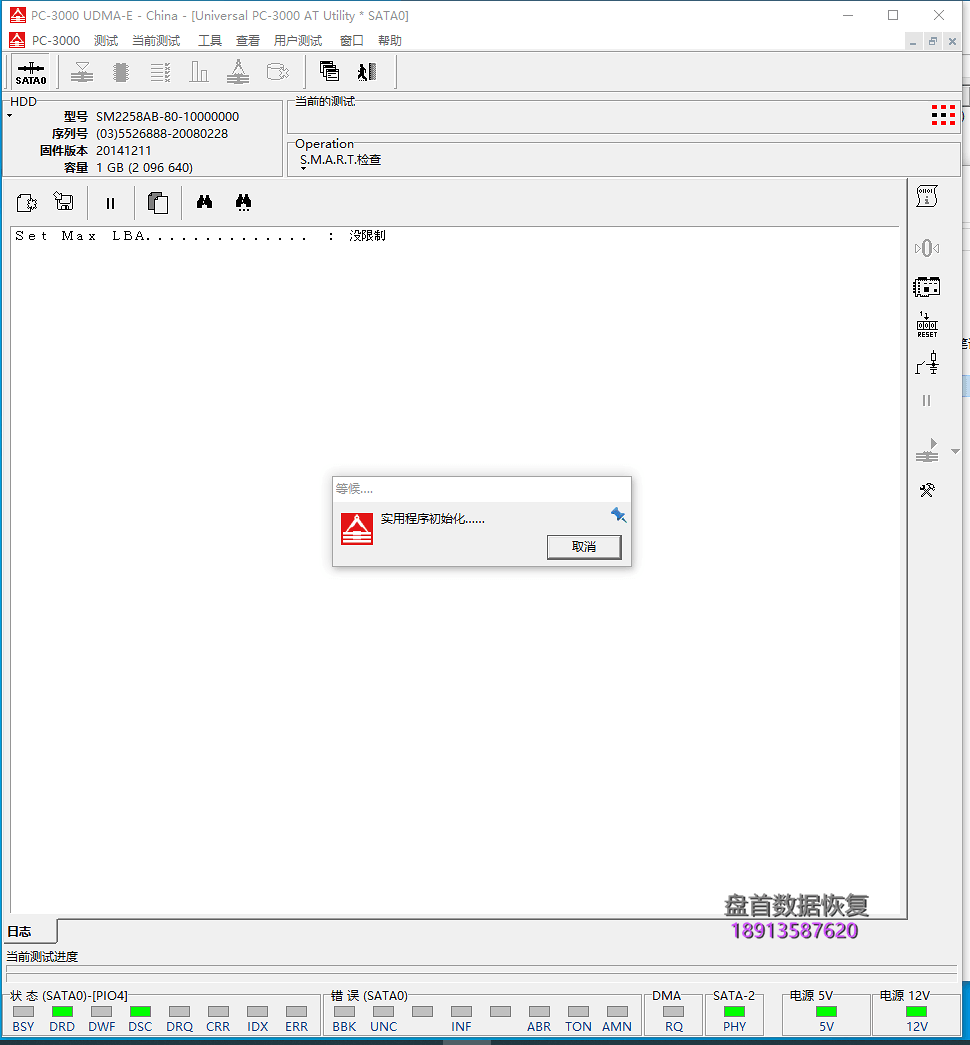Click the red PC-3000 logo in the dialog
Image resolution: width=970 pixels, height=1045 pixels.
(x=357, y=529)
